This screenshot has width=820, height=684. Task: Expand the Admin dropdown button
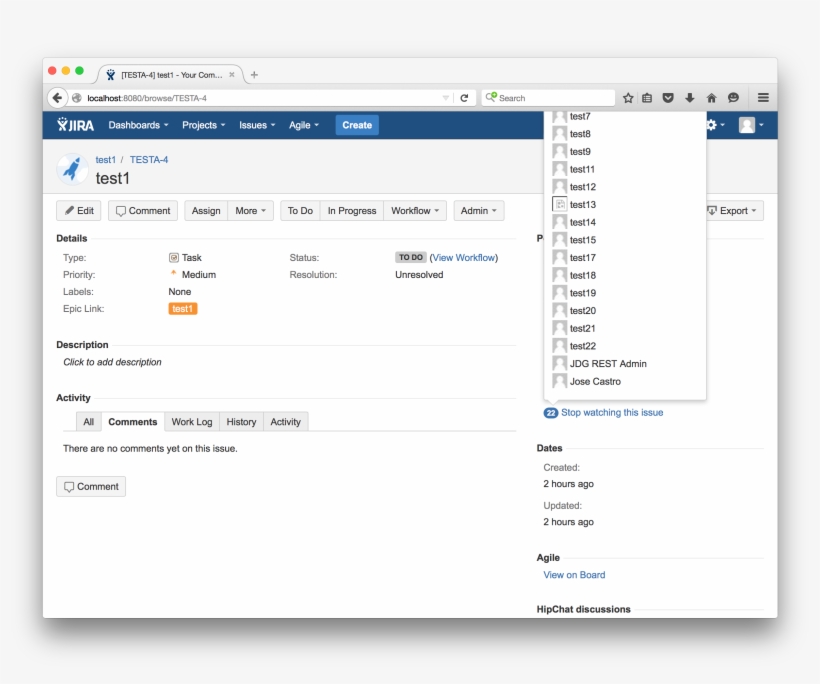(x=479, y=211)
